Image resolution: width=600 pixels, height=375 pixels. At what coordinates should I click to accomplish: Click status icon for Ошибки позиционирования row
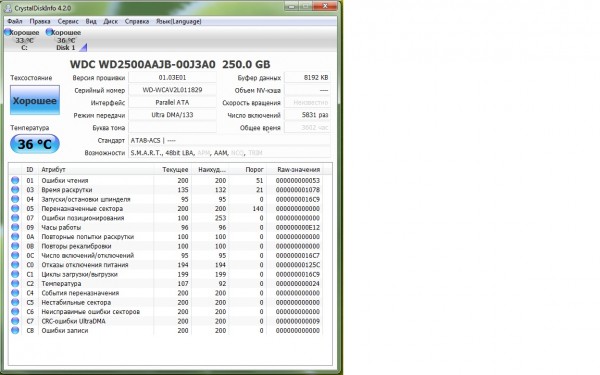click(x=15, y=218)
